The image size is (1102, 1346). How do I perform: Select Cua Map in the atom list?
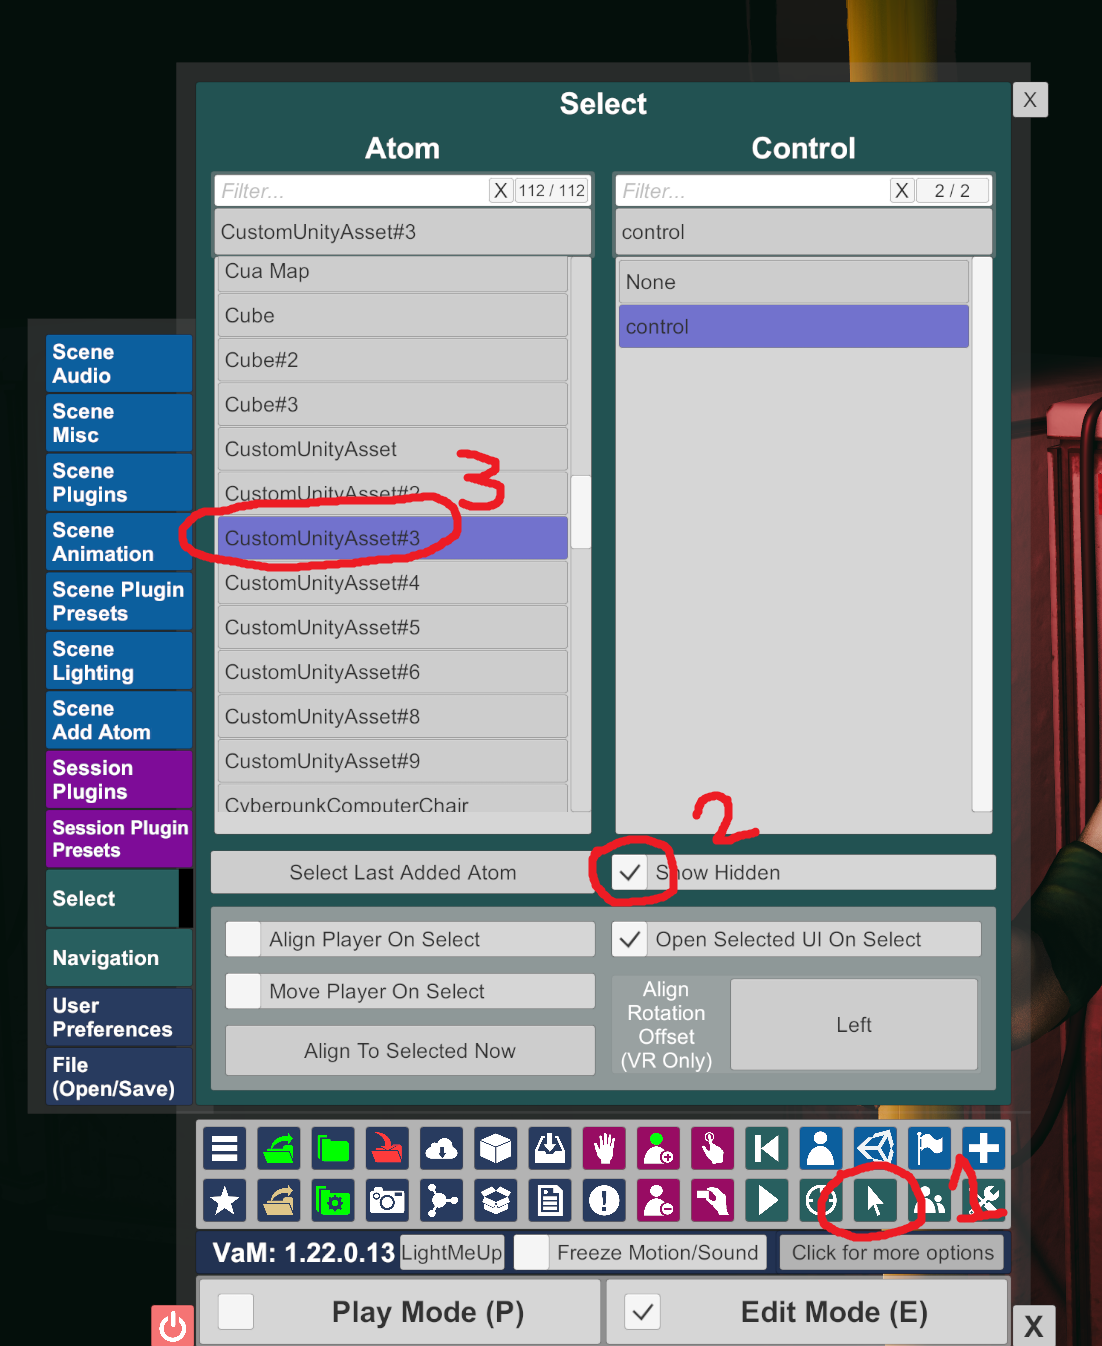point(393,272)
